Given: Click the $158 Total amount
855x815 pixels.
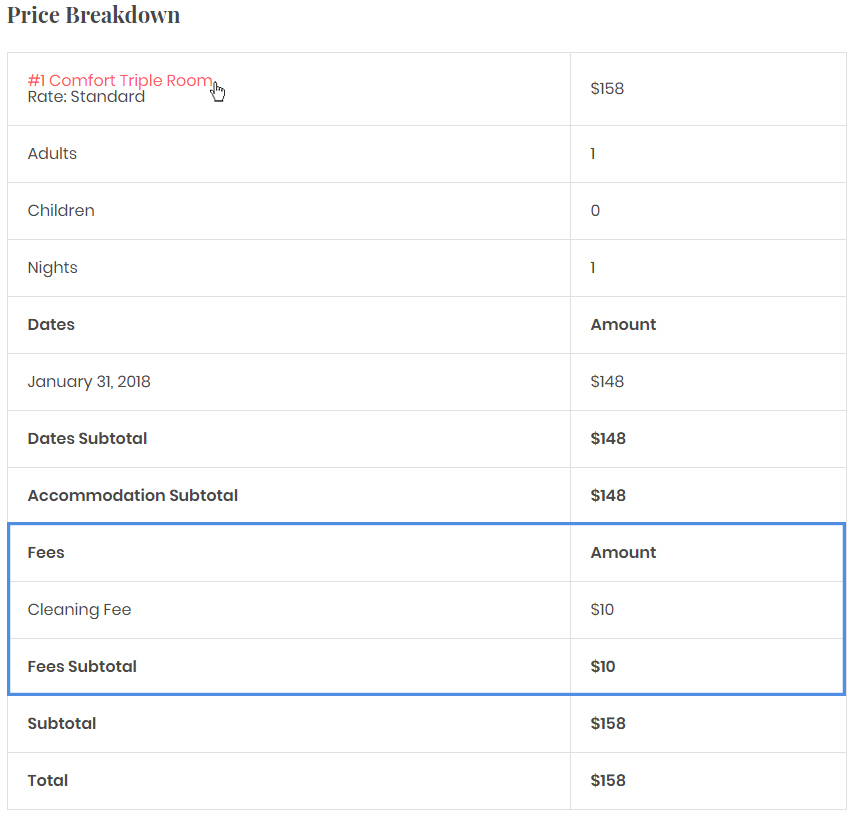Looking at the screenshot, I should click(x=608, y=781).
